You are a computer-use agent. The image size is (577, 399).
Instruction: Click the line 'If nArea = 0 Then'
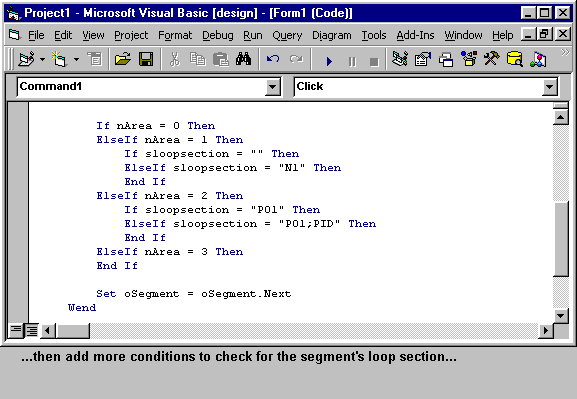pos(156,126)
